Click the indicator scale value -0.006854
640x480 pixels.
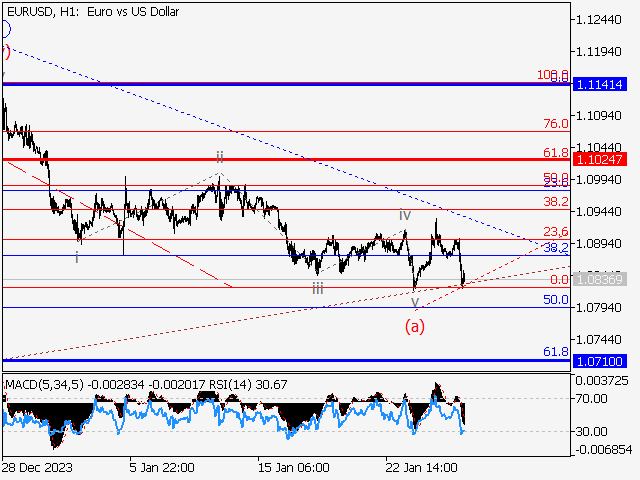tap(604, 450)
